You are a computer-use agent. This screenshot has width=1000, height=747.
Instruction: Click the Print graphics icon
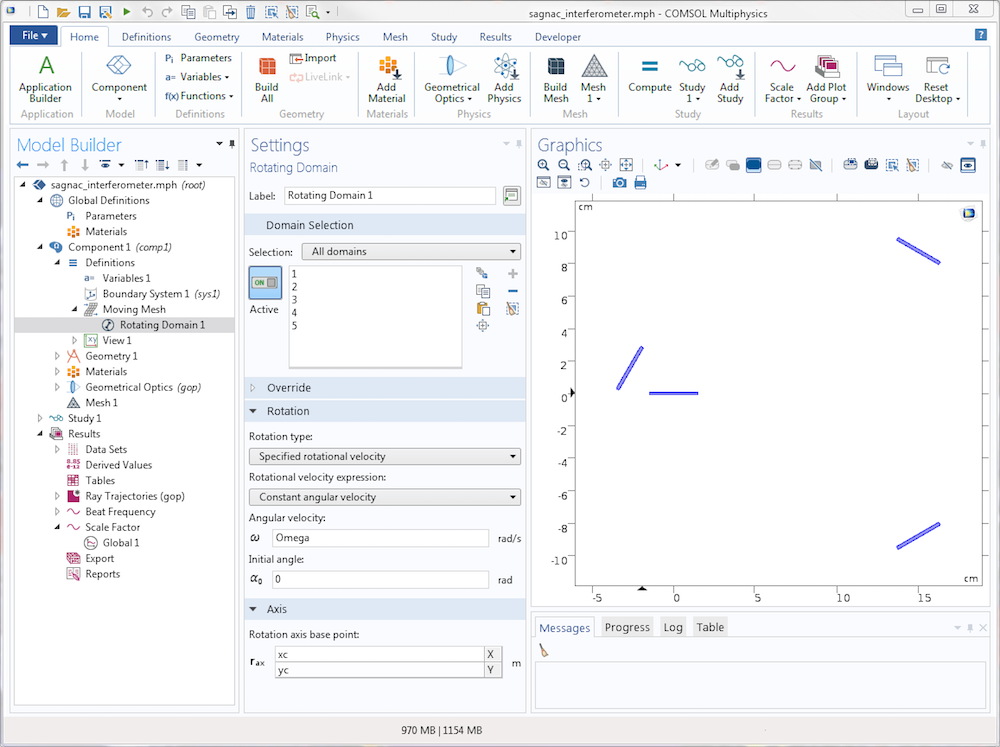640,183
